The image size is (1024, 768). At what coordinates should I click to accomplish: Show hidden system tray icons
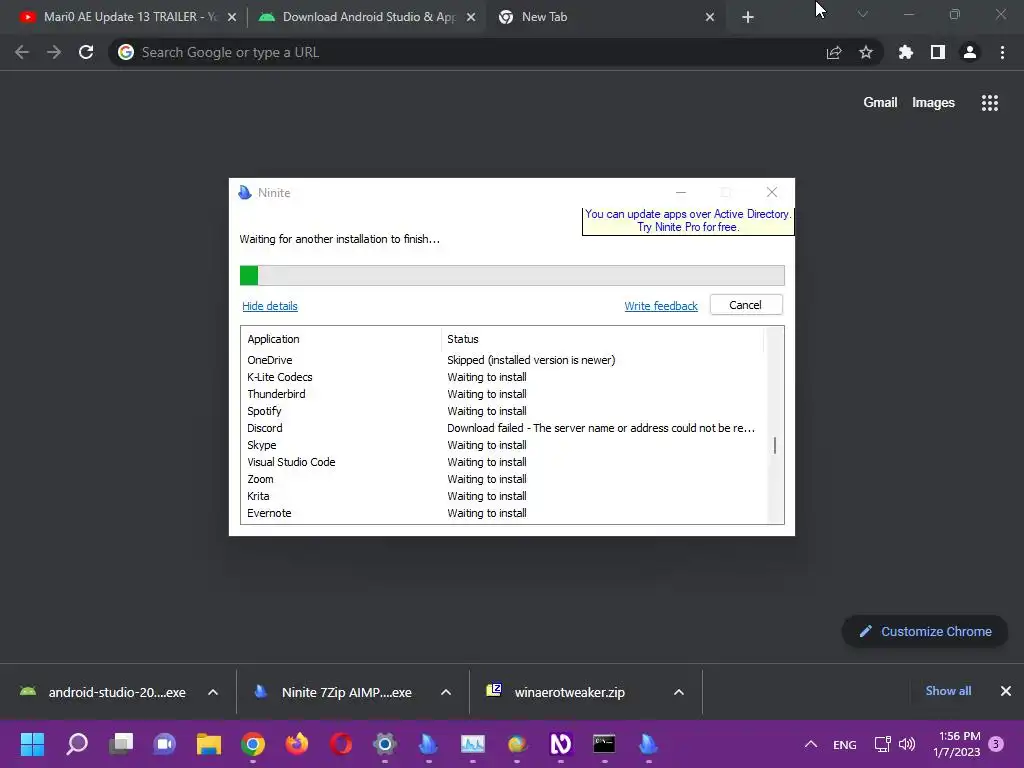(x=810, y=744)
